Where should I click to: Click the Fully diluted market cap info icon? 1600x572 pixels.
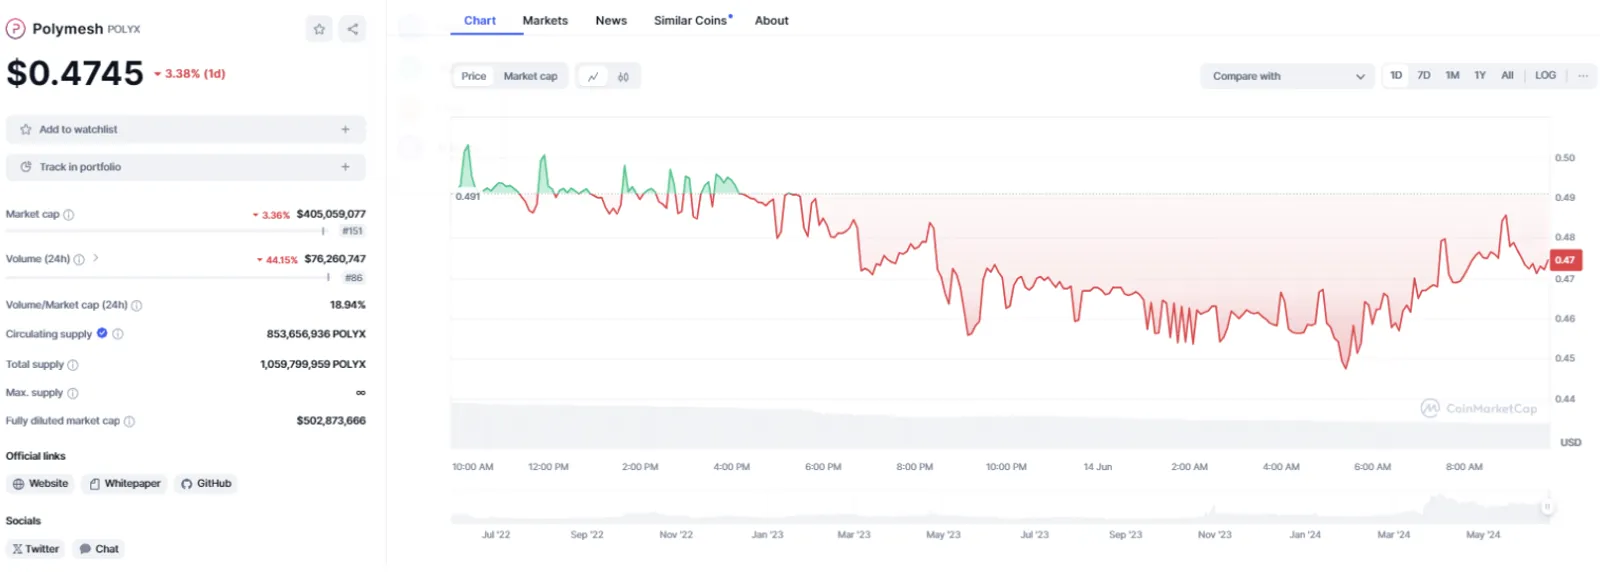click(129, 422)
